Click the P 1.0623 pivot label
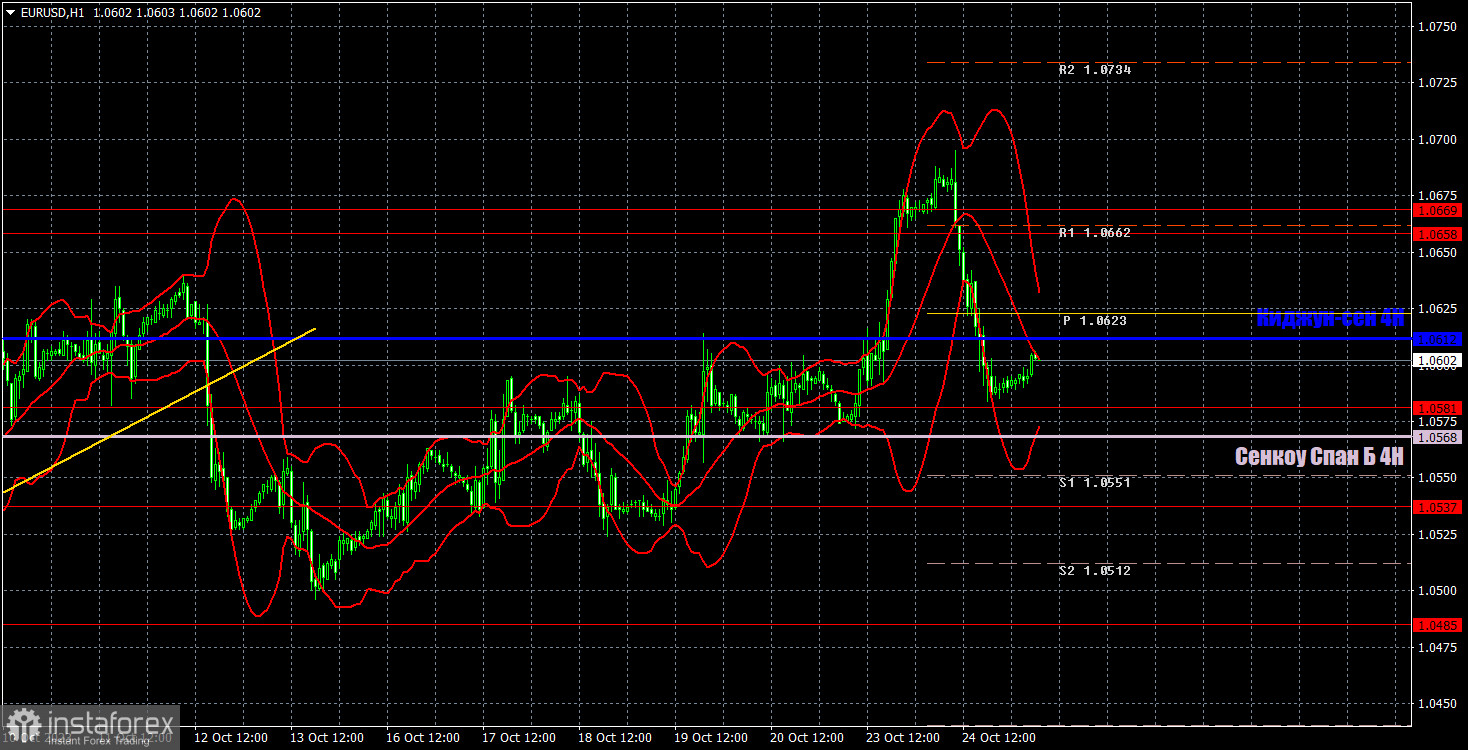 click(1095, 321)
